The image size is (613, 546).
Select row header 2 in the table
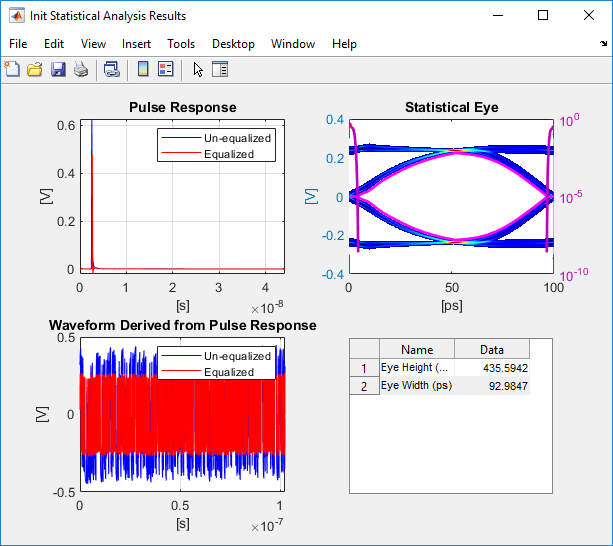(364, 386)
